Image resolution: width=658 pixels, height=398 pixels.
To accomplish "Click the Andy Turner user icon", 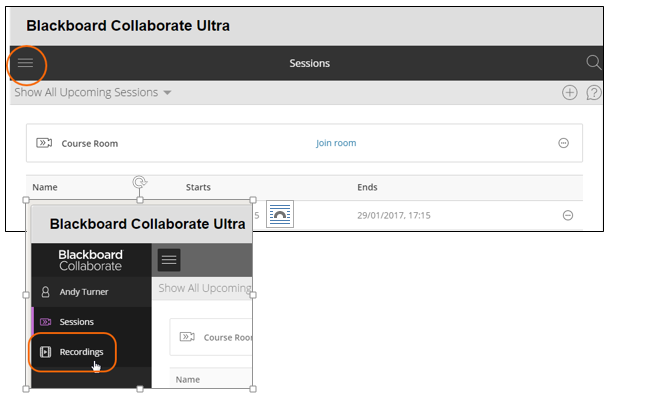I will (45, 292).
